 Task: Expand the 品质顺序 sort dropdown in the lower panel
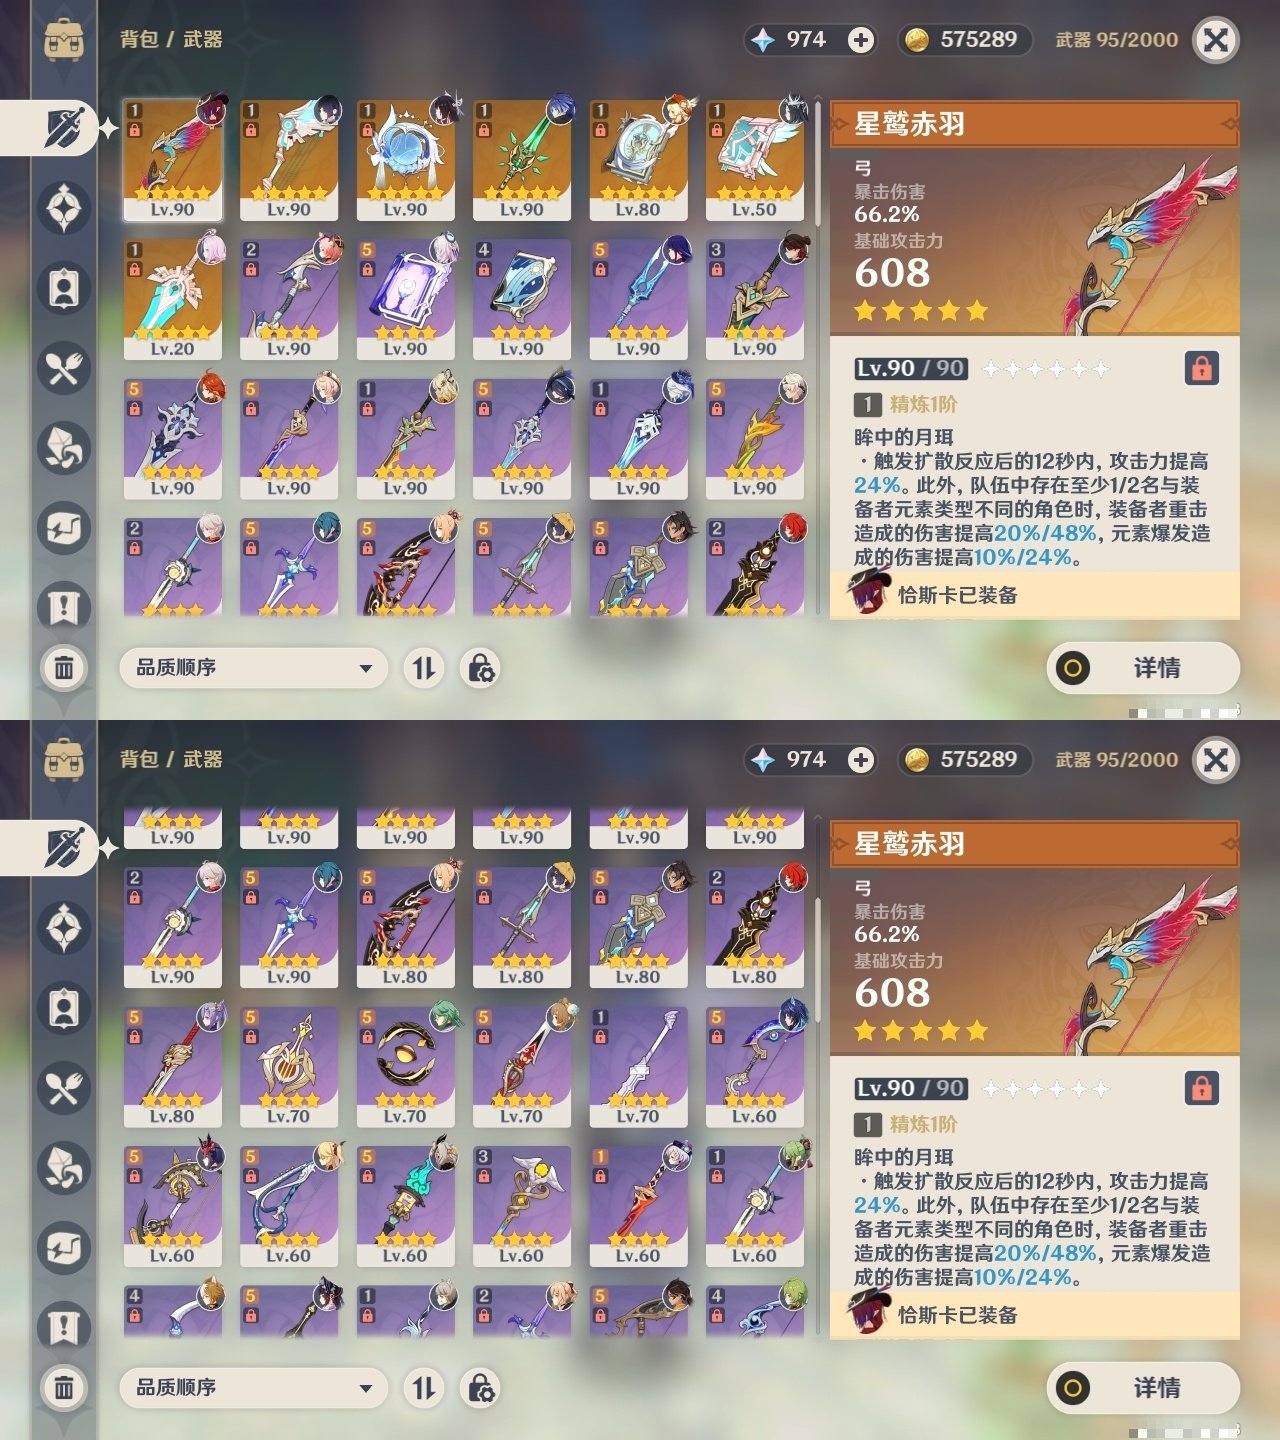(253, 1388)
